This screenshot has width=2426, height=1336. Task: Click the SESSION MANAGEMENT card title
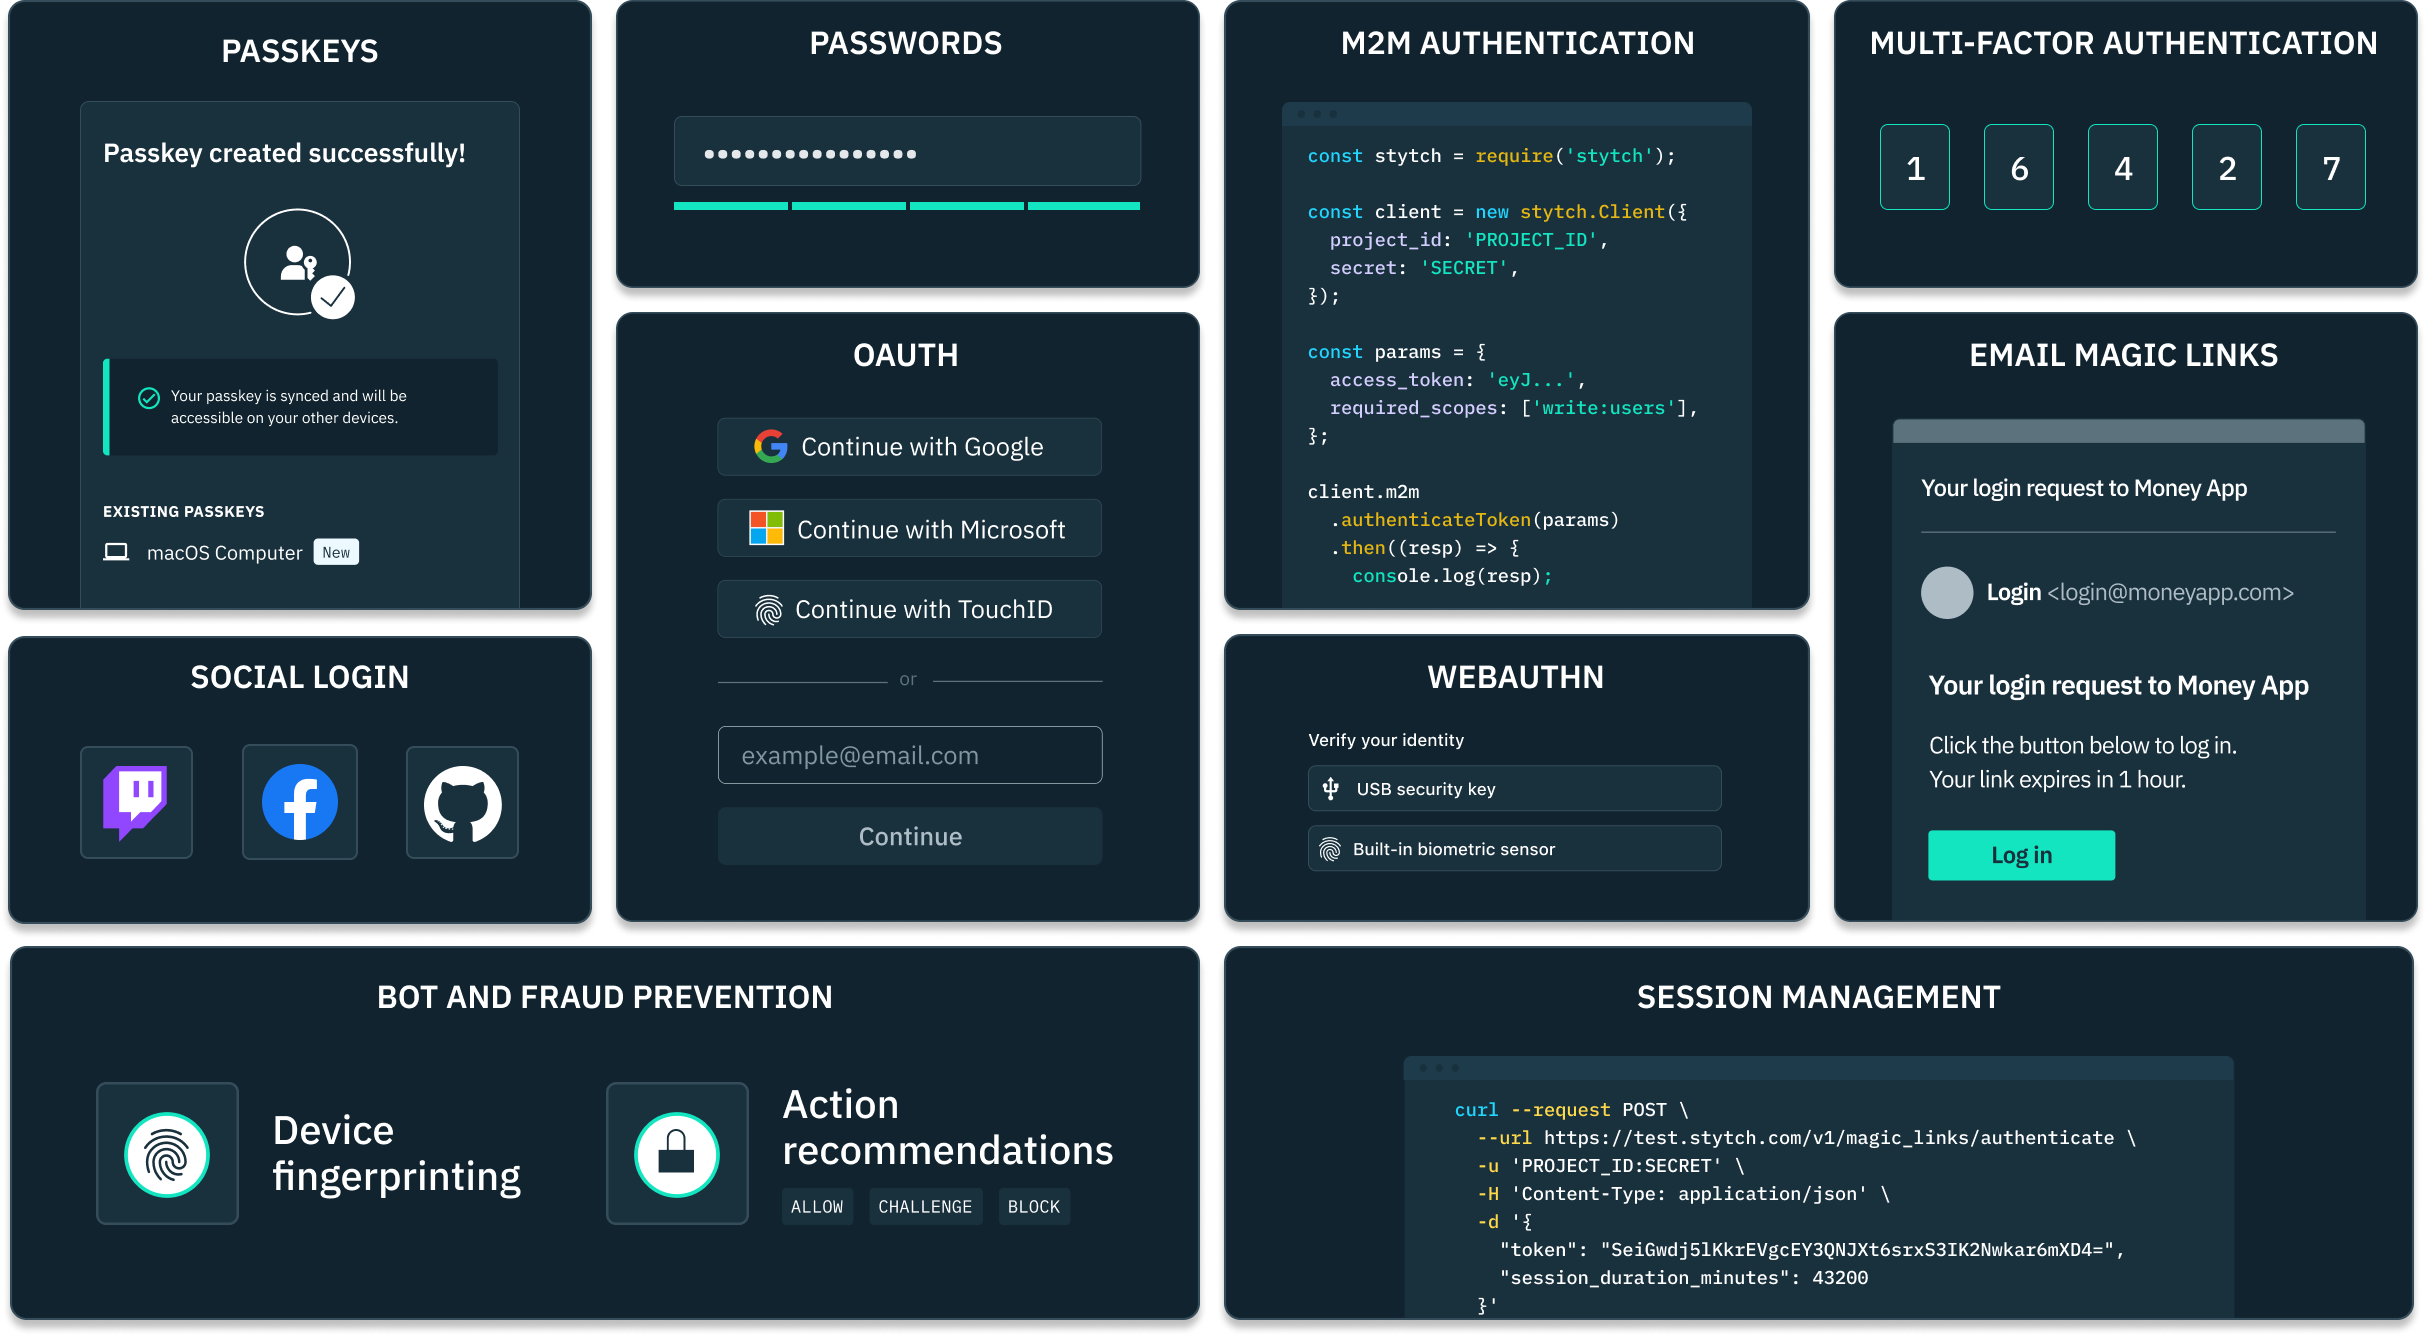click(1818, 997)
